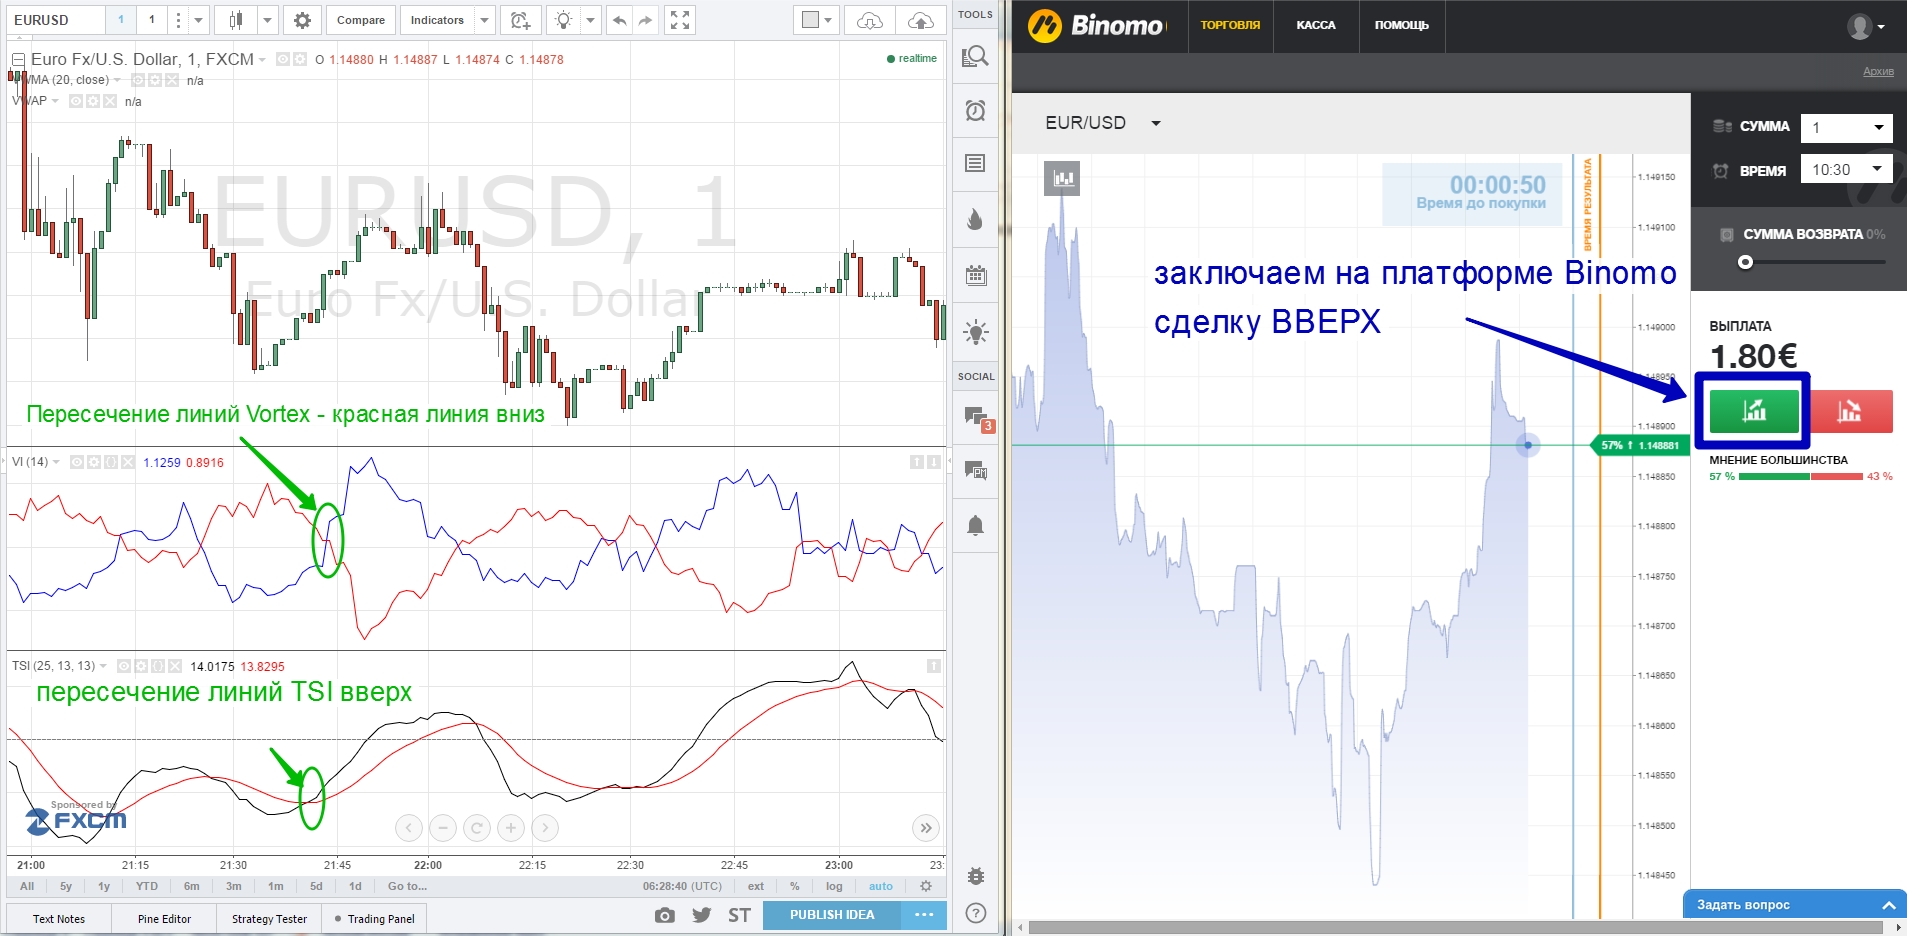
Task: Add an alert with the alarm-clock plus icon
Action: tap(520, 20)
